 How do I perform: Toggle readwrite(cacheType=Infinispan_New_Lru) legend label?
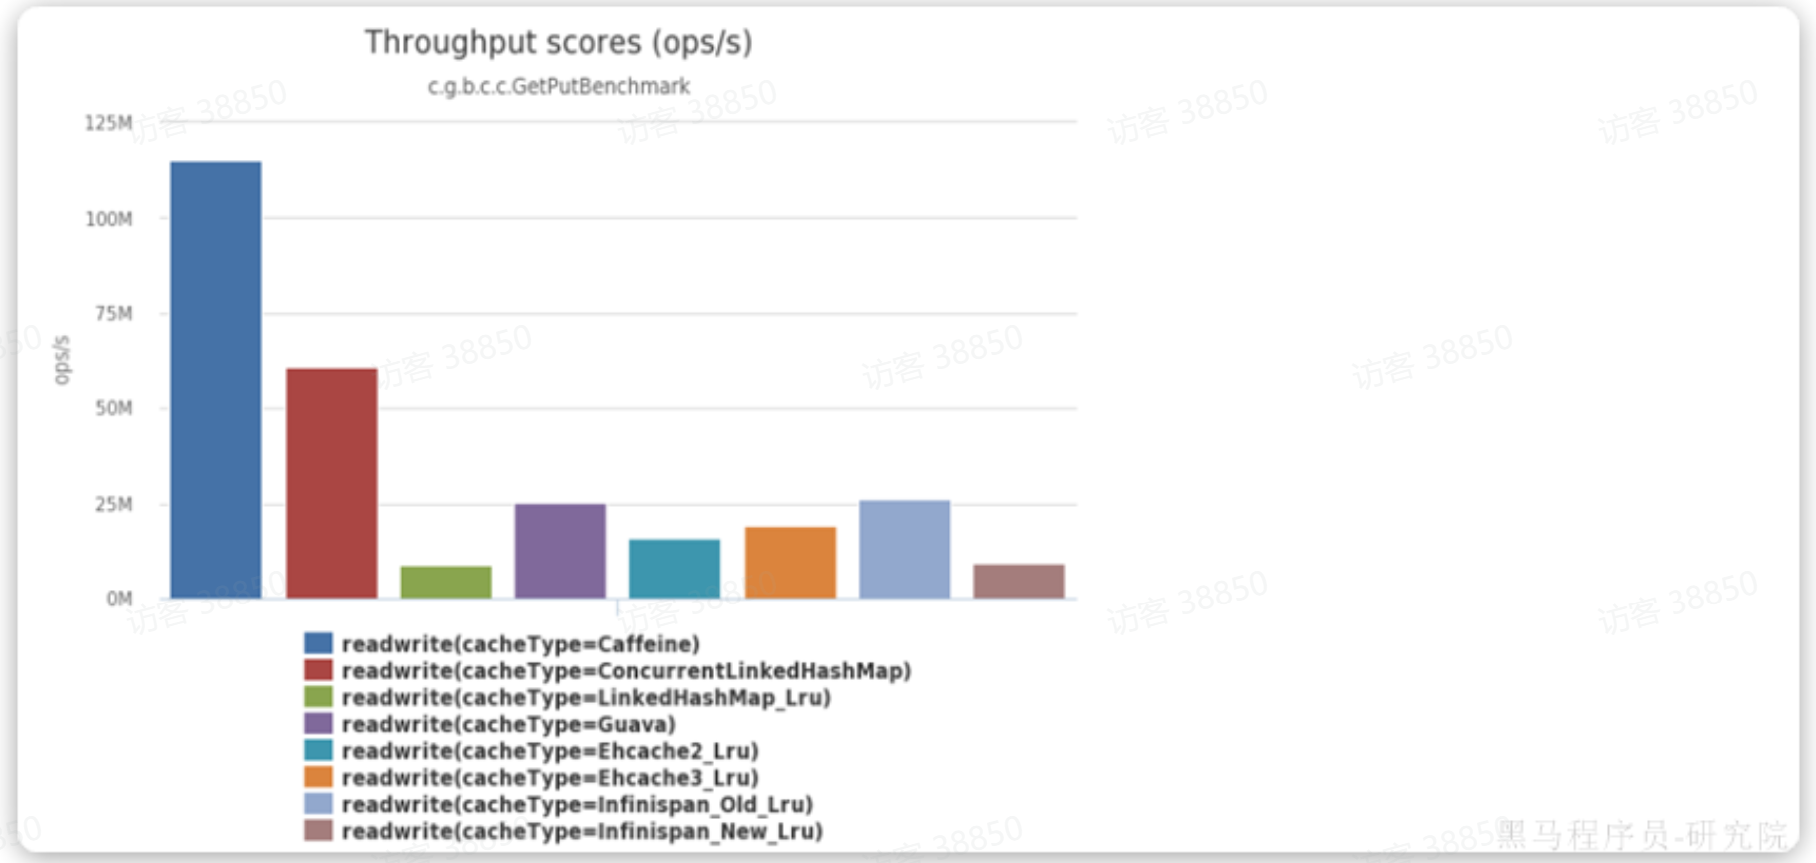(x=582, y=831)
